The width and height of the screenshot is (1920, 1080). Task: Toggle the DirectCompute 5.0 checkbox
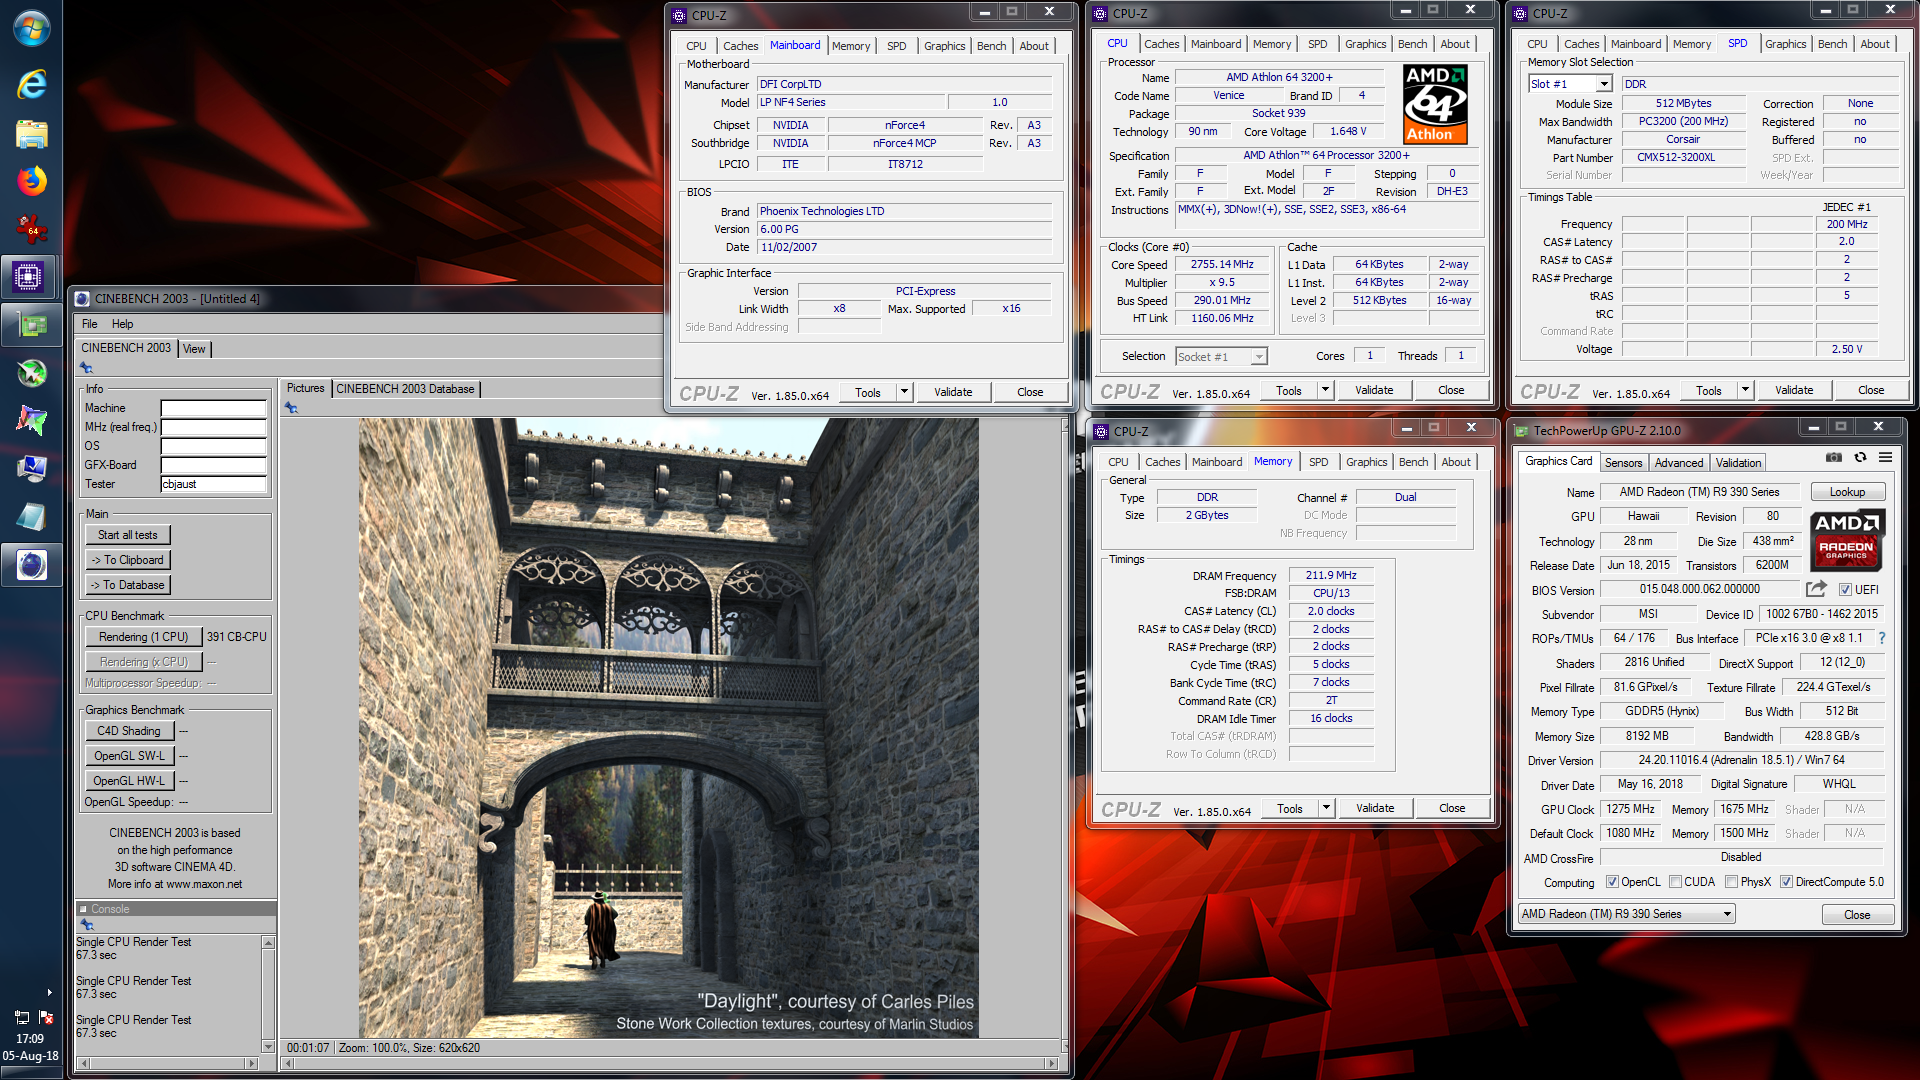coord(1786,882)
